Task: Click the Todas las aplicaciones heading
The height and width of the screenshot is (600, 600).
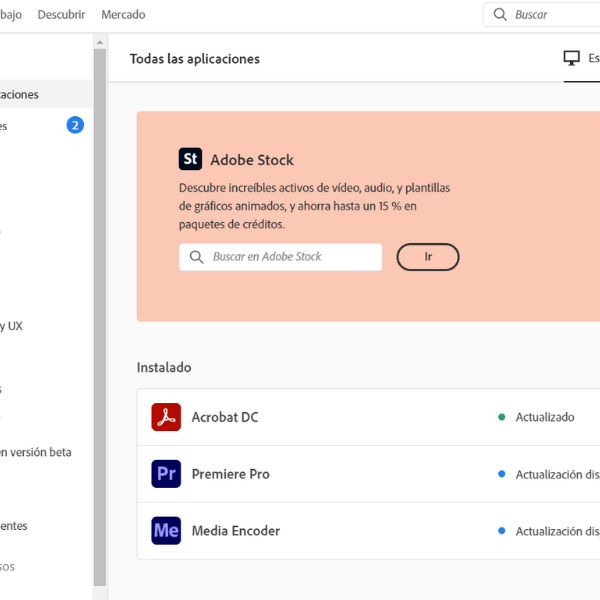Action: 195,59
